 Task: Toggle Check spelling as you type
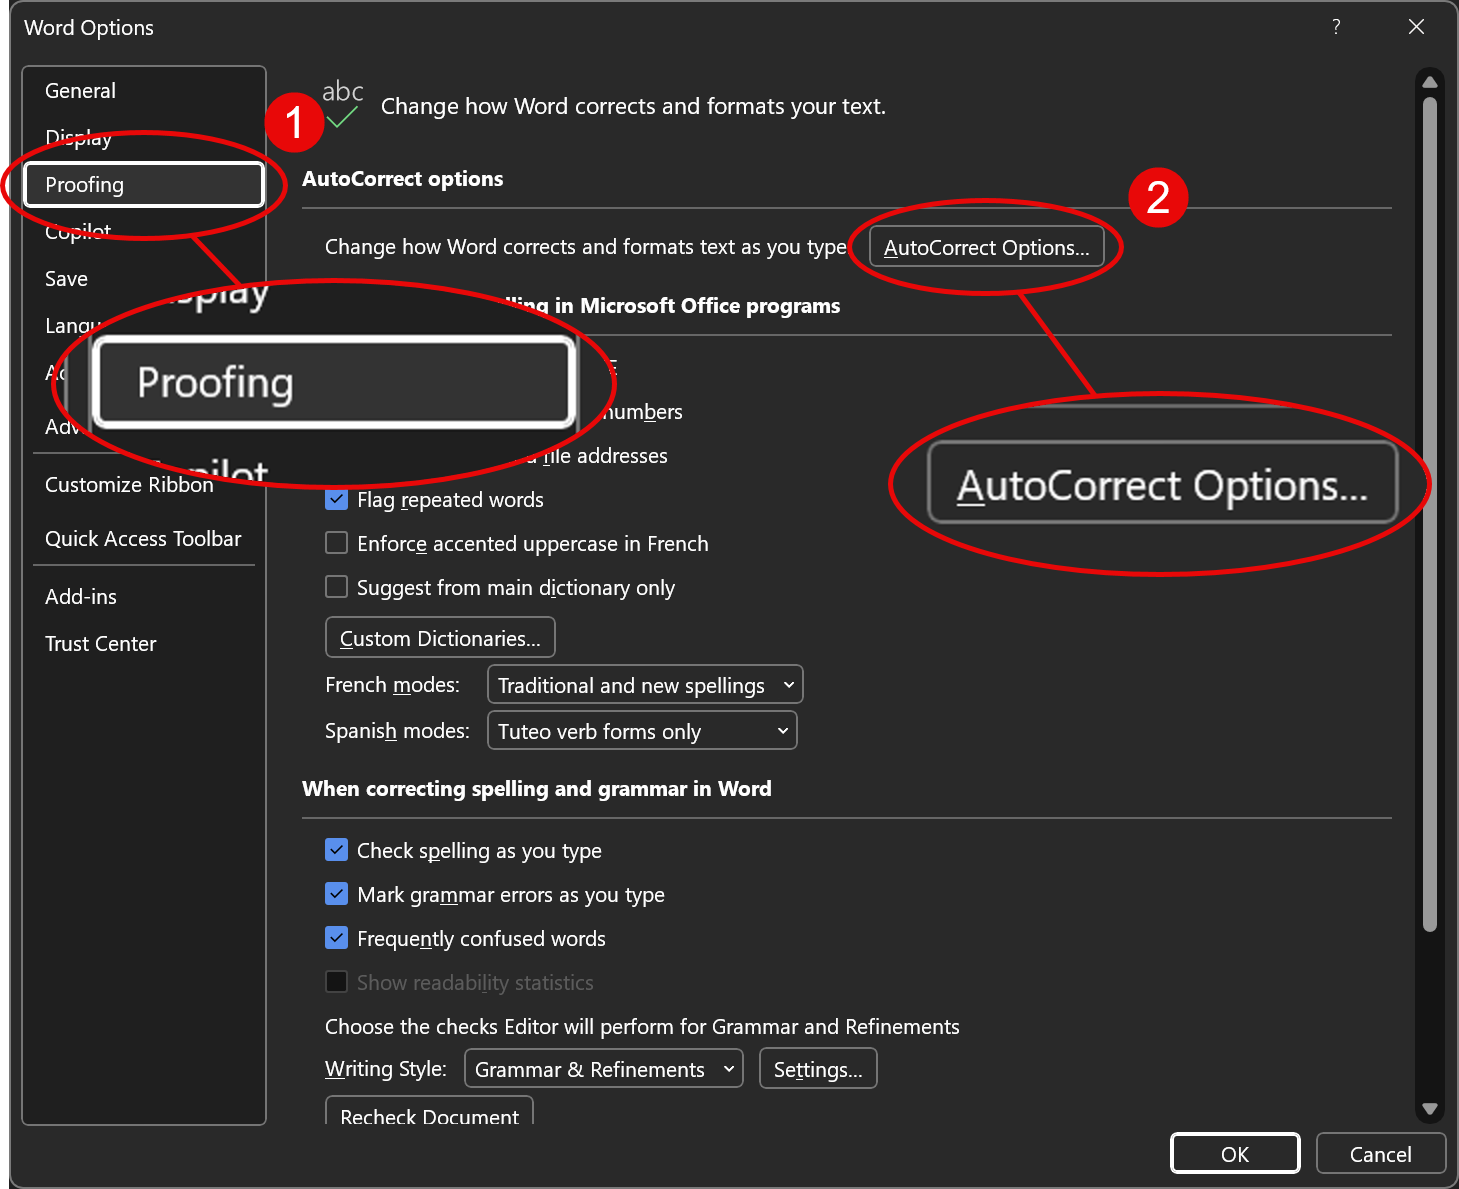pyautogui.click(x=337, y=850)
